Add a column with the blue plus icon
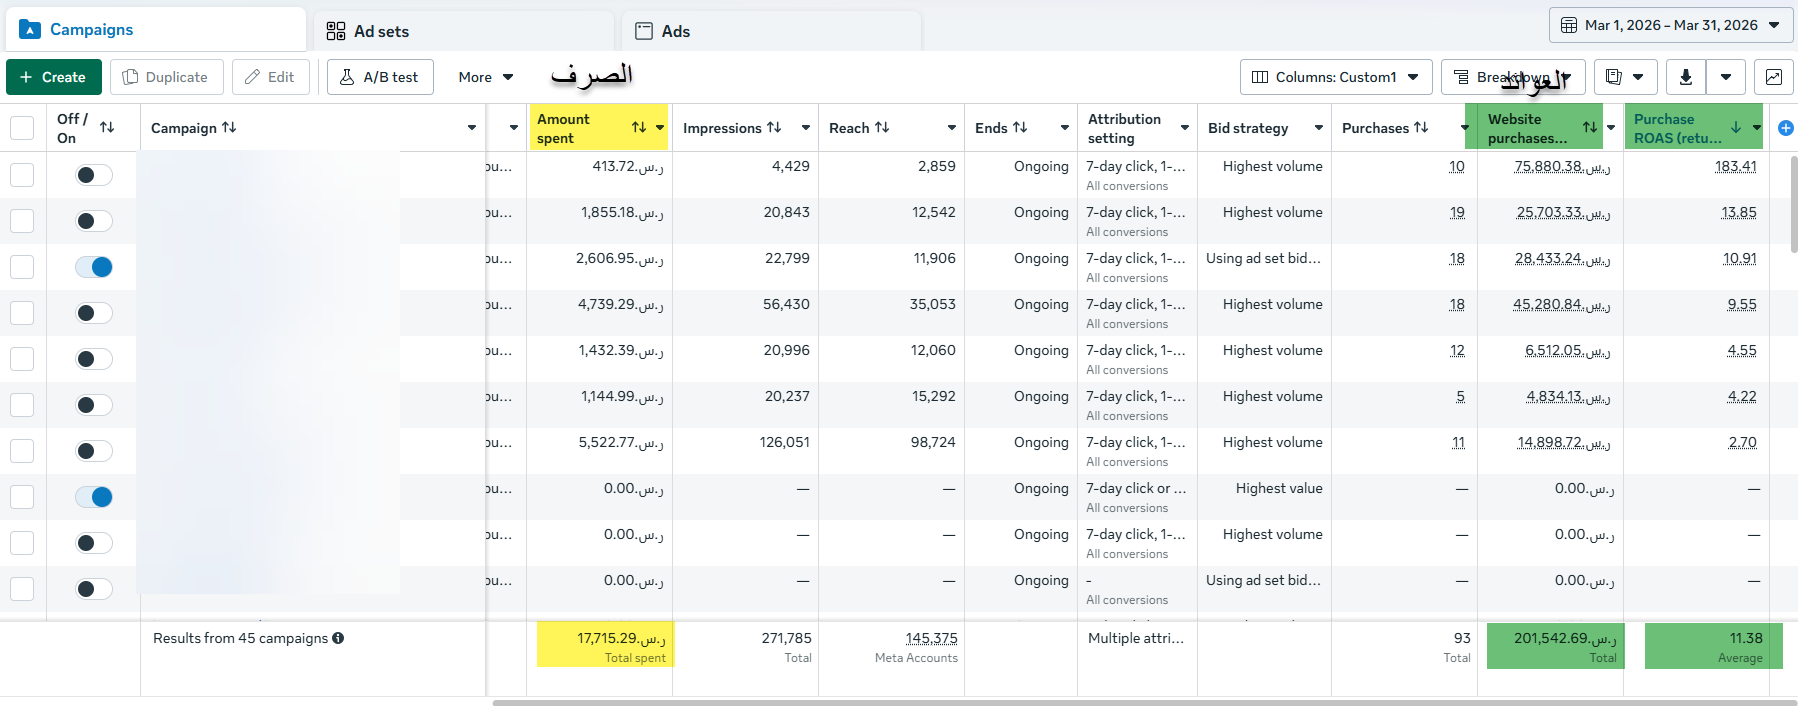This screenshot has height=706, width=1798. [x=1786, y=128]
